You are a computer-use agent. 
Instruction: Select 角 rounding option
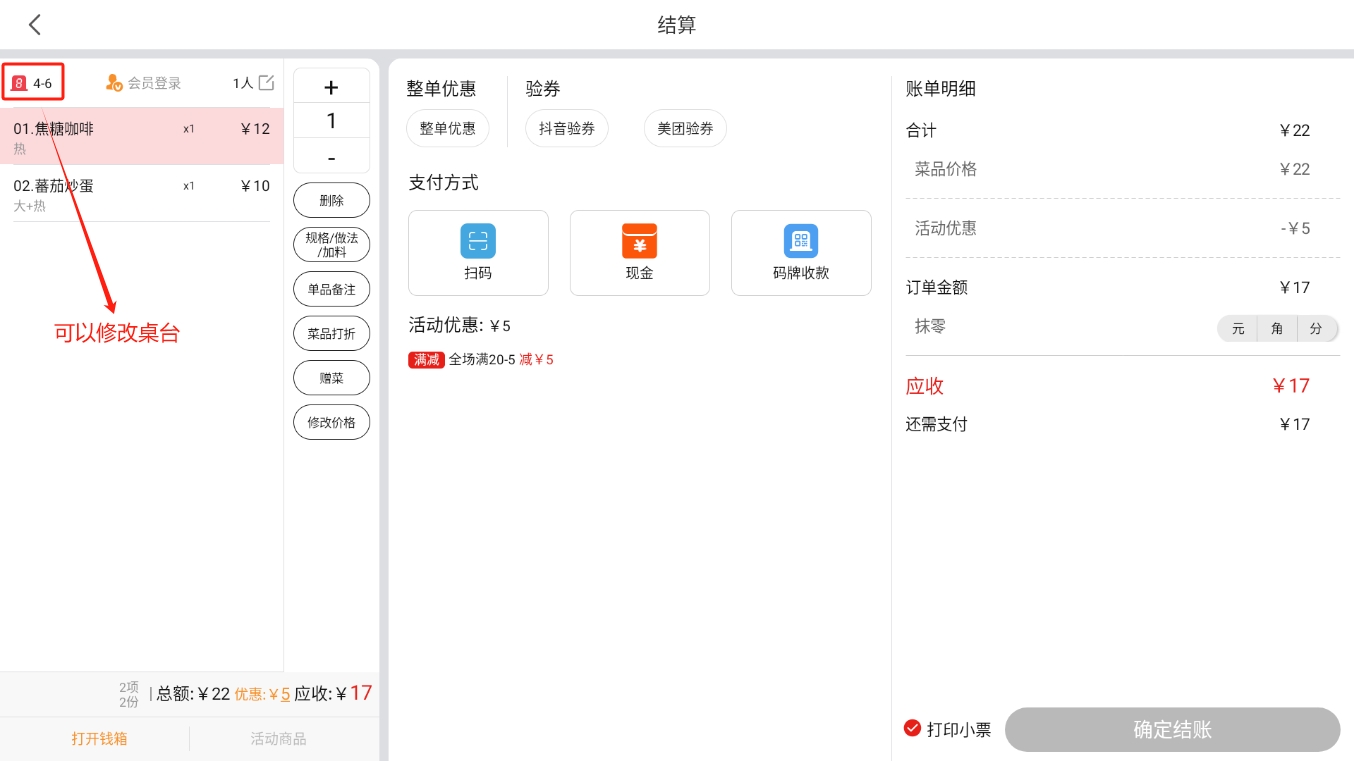pyautogui.click(x=1277, y=328)
